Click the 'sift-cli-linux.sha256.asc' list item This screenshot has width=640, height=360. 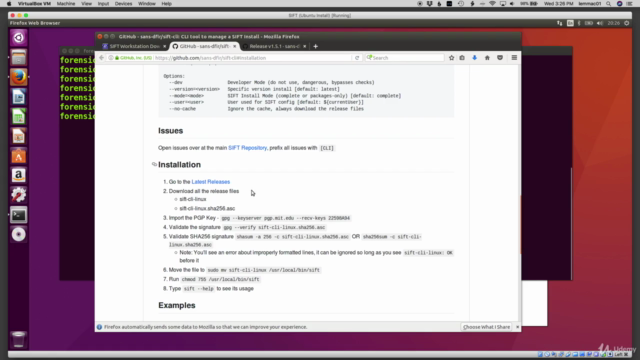pyautogui.click(x=207, y=209)
